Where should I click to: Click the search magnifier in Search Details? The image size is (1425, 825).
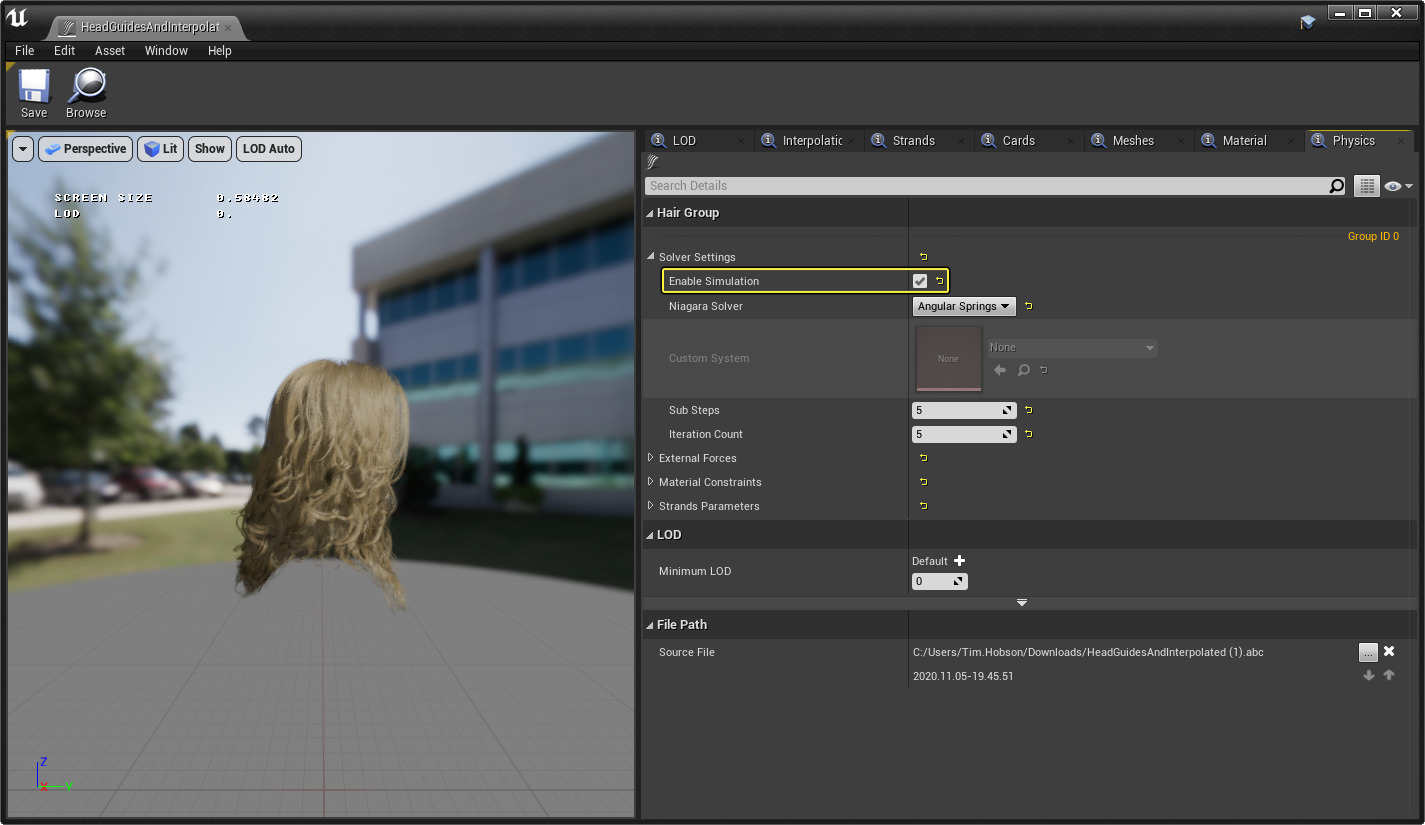tap(1336, 186)
